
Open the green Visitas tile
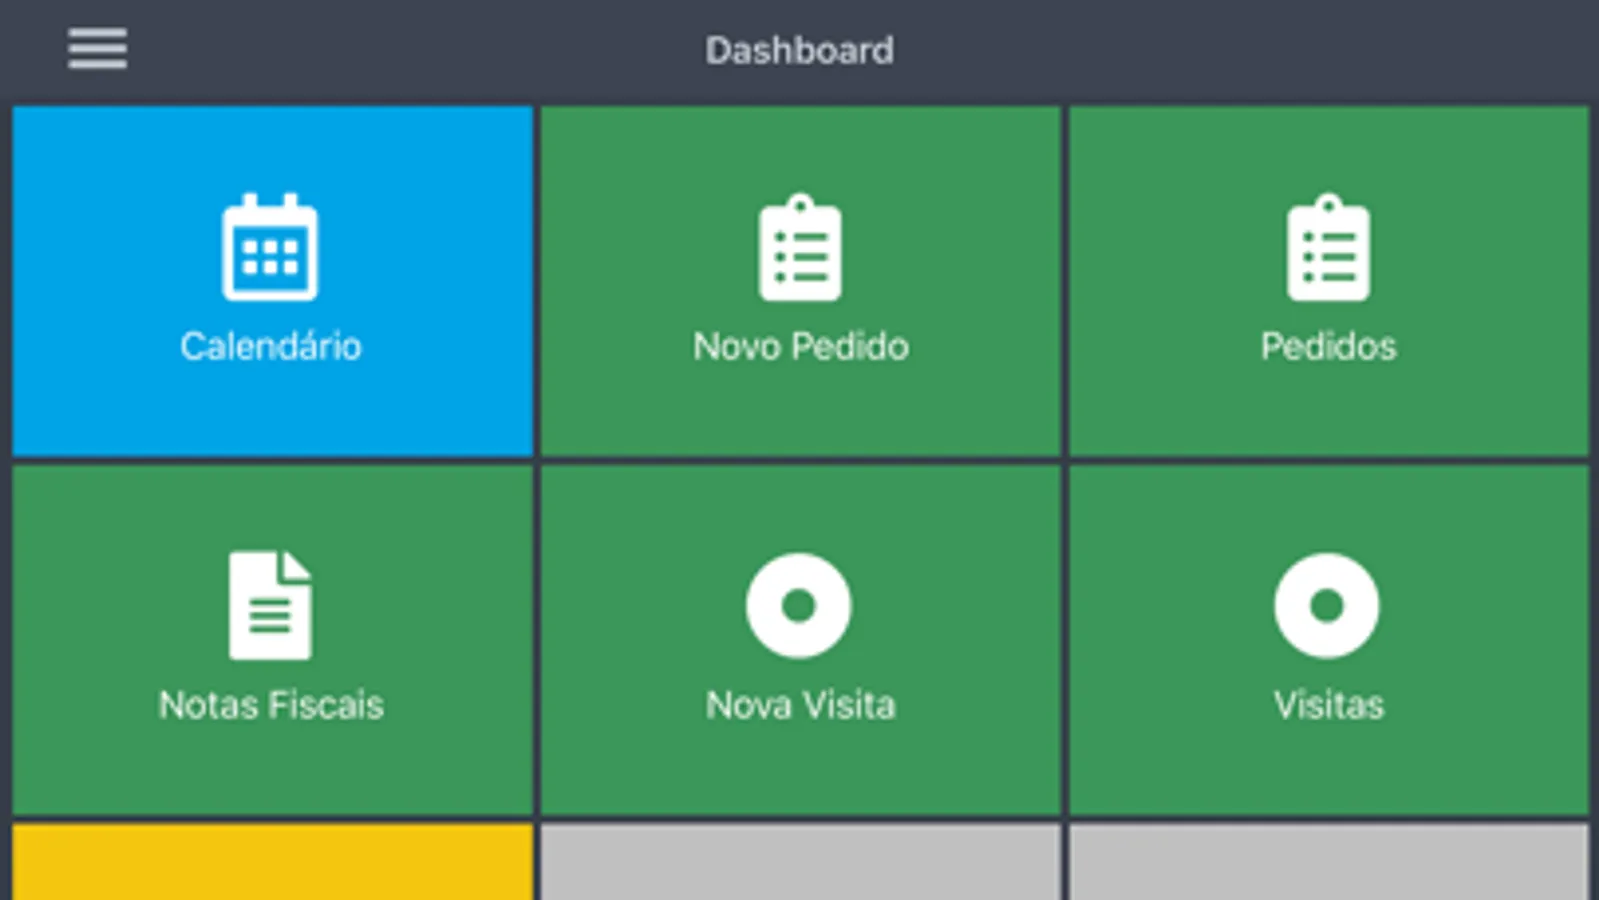1328,770
